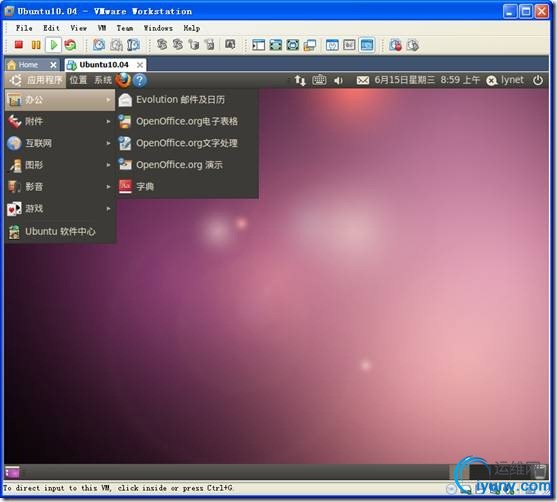
Task: Open the View menu in VMware
Action: pos(79,28)
